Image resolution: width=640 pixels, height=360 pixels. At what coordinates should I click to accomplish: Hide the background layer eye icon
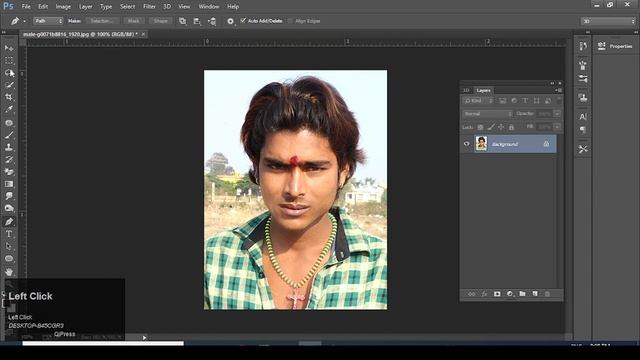pyautogui.click(x=467, y=144)
